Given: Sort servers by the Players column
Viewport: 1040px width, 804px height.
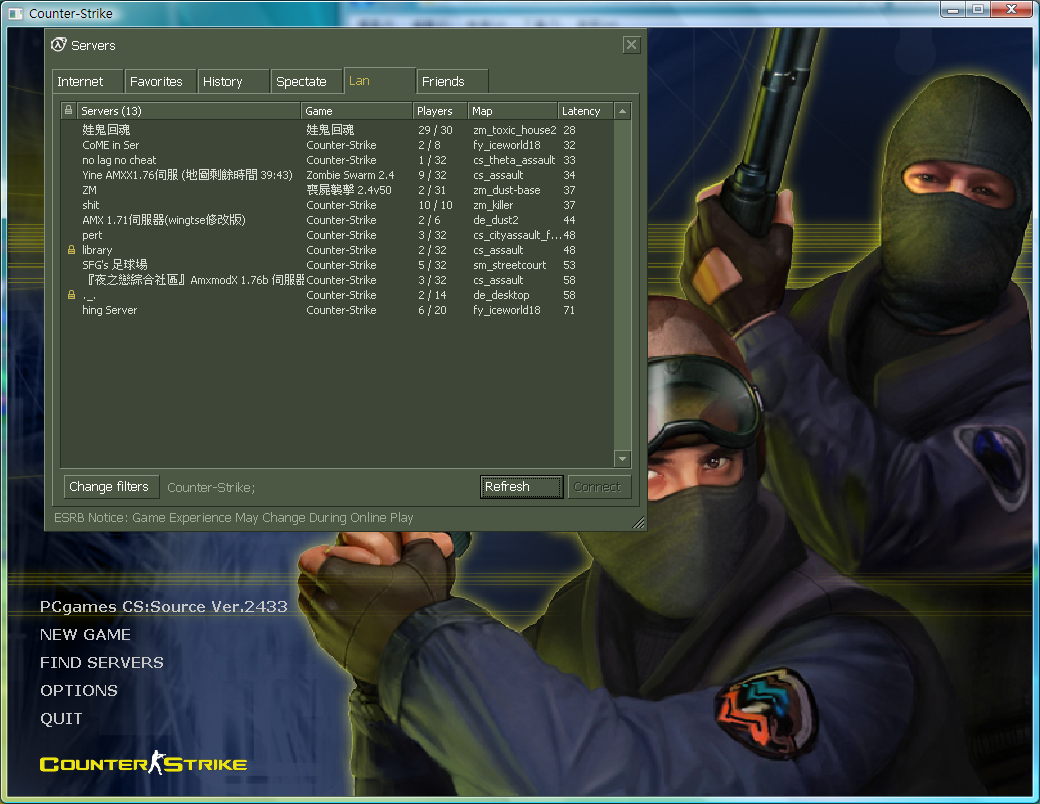Looking at the screenshot, I should (x=437, y=110).
